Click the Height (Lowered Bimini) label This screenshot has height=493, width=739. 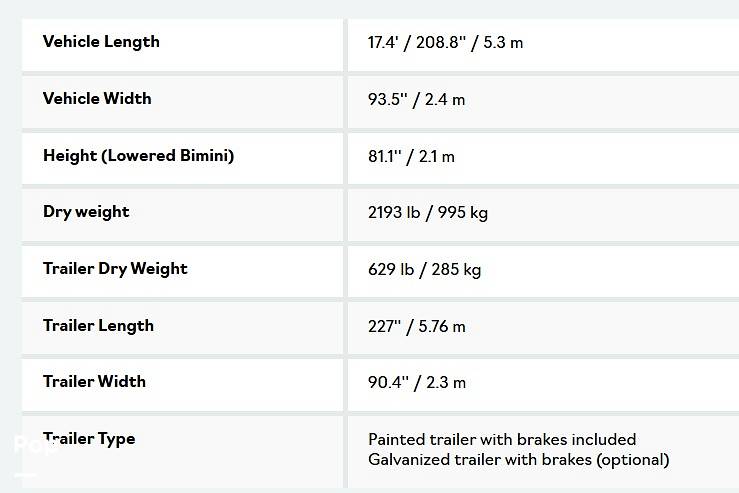click(x=138, y=156)
